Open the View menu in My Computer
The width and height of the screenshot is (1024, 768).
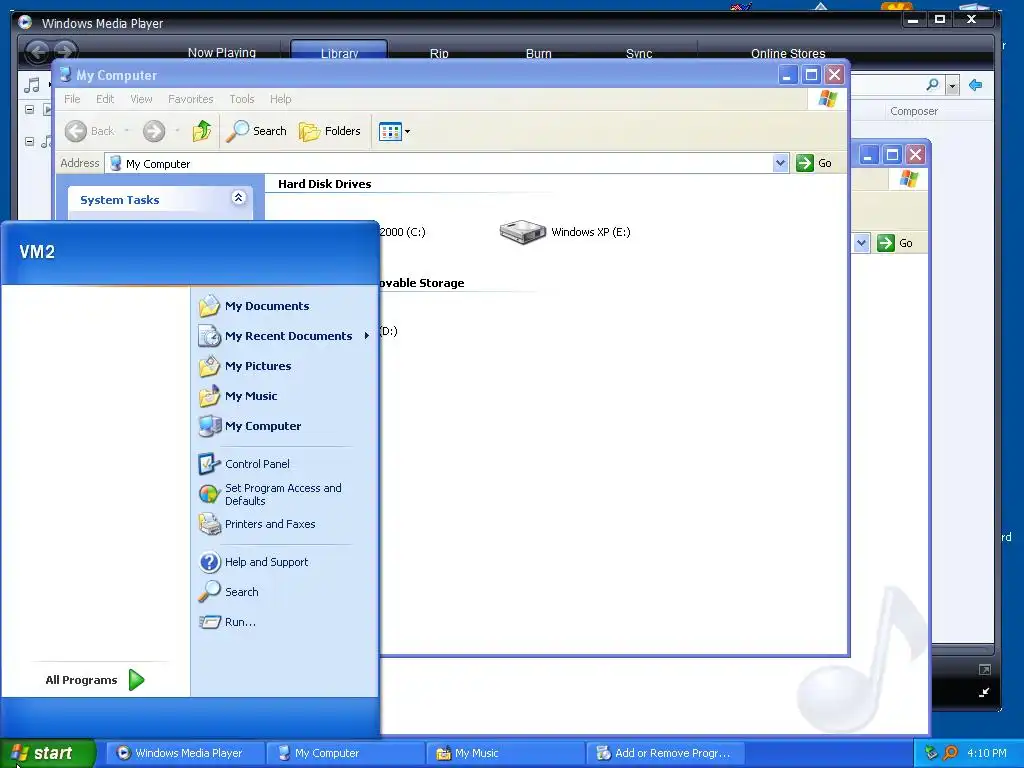141,99
